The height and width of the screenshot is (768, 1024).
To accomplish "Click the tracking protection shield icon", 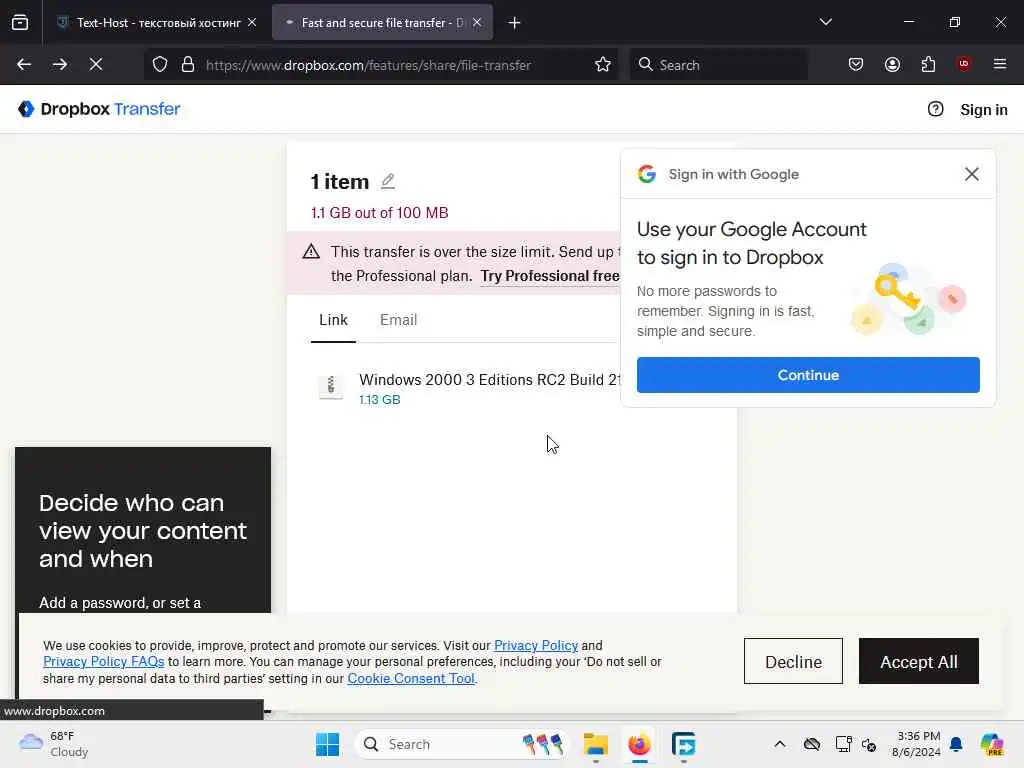I will pos(160,64).
